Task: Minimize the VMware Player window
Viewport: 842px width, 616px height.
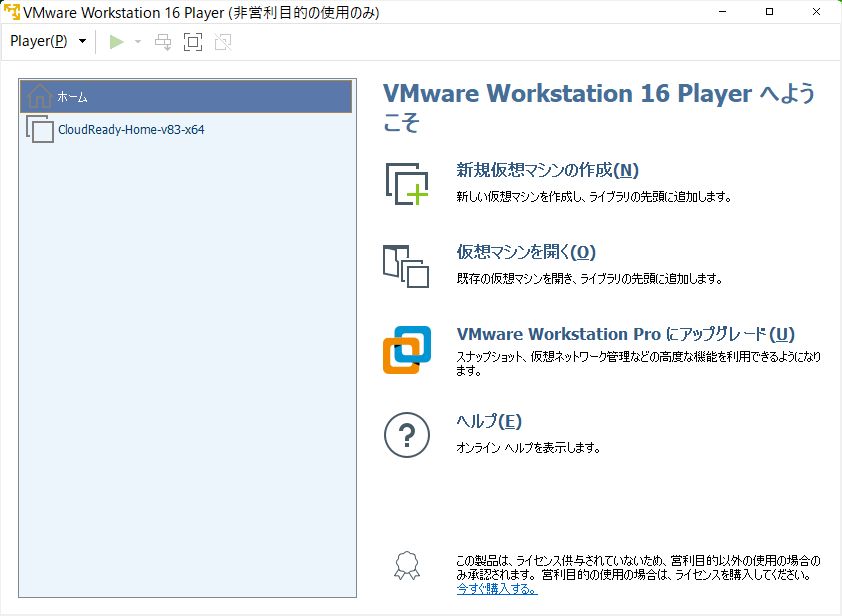Action: 723,12
